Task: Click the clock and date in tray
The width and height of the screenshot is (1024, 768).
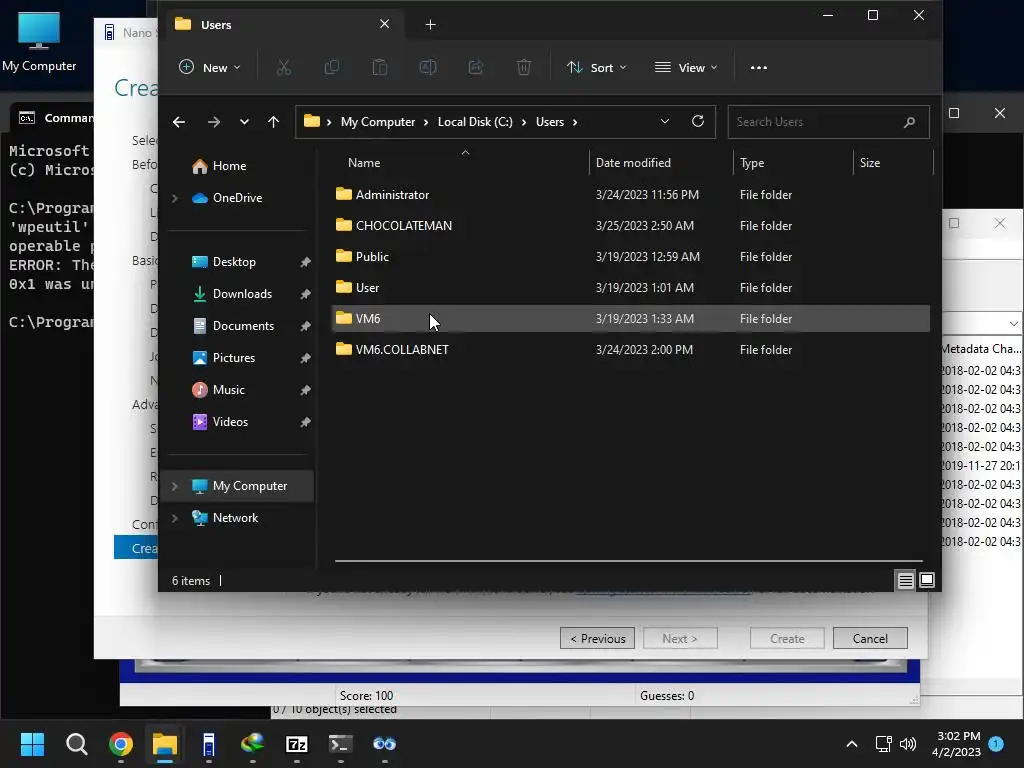Action: (957, 744)
